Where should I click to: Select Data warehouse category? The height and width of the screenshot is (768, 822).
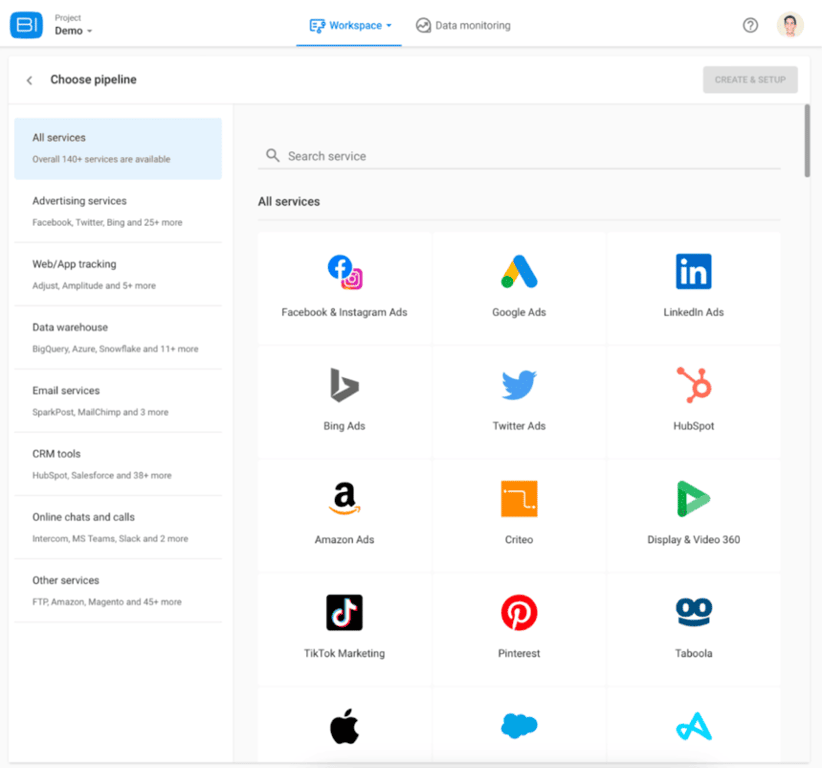118,338
